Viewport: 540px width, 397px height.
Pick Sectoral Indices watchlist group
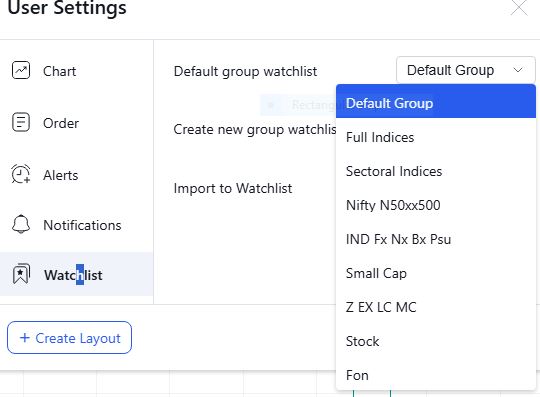click(x=436, y=171)
